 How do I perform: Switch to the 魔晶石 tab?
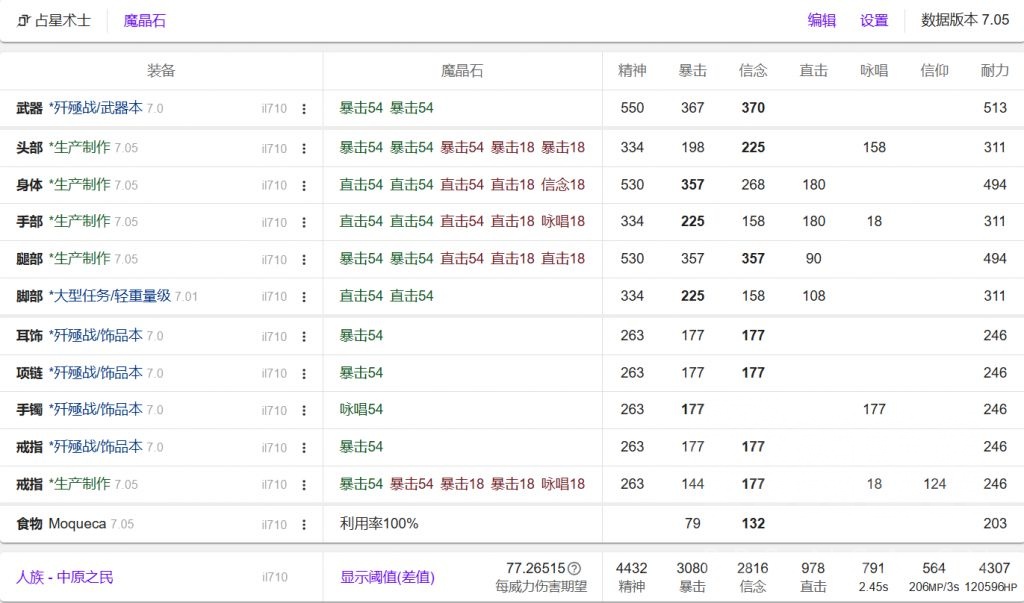(143, 19)
